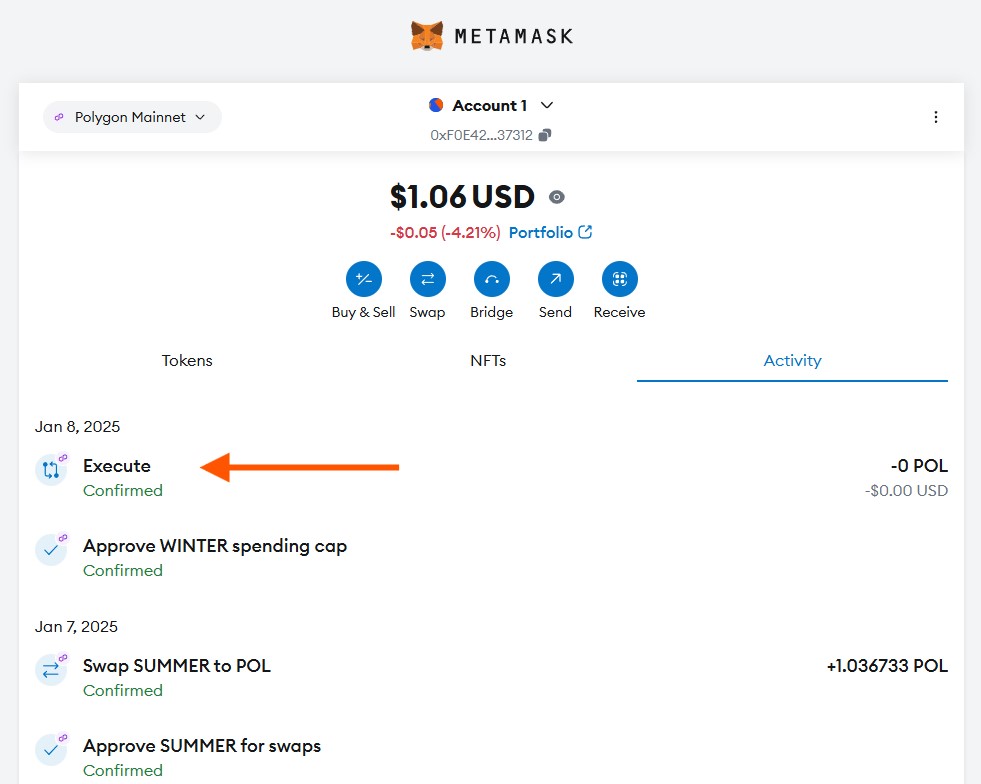
Task: Expand the Polygon Mainnet network dropdown
Action: pyautogui.click(x=132, y=117)
